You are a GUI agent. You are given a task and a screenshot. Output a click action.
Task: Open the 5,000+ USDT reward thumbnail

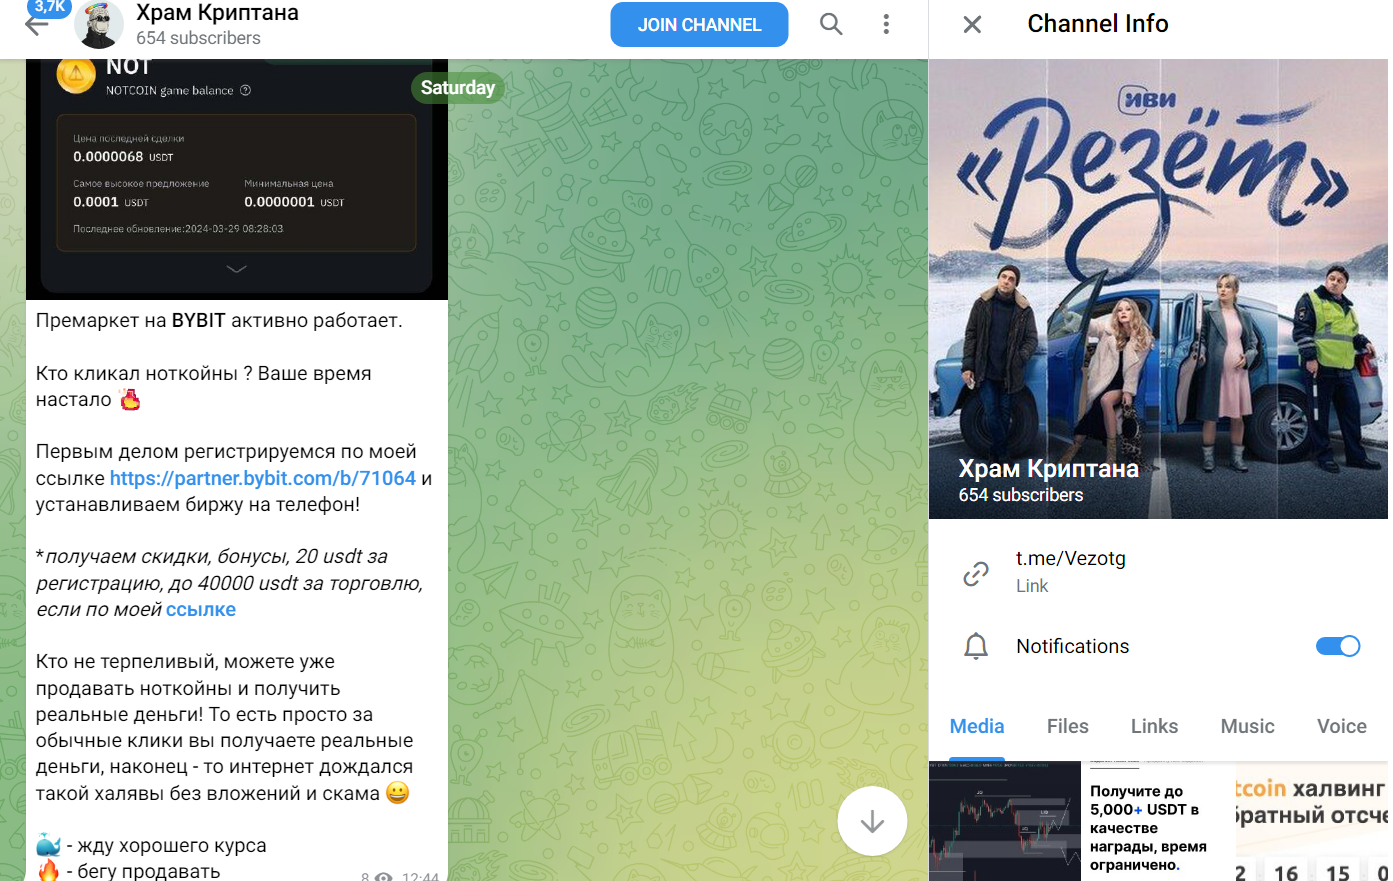[1158, 821]
